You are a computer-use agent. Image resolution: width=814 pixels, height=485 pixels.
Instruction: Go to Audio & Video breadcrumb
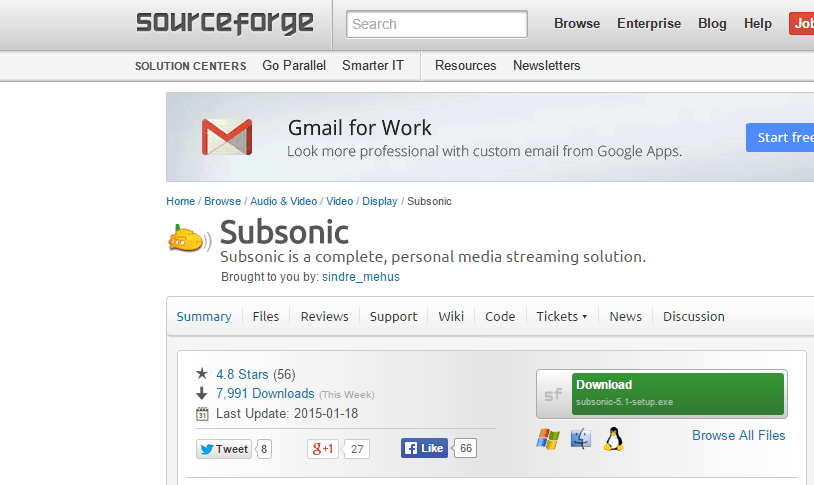283,201
